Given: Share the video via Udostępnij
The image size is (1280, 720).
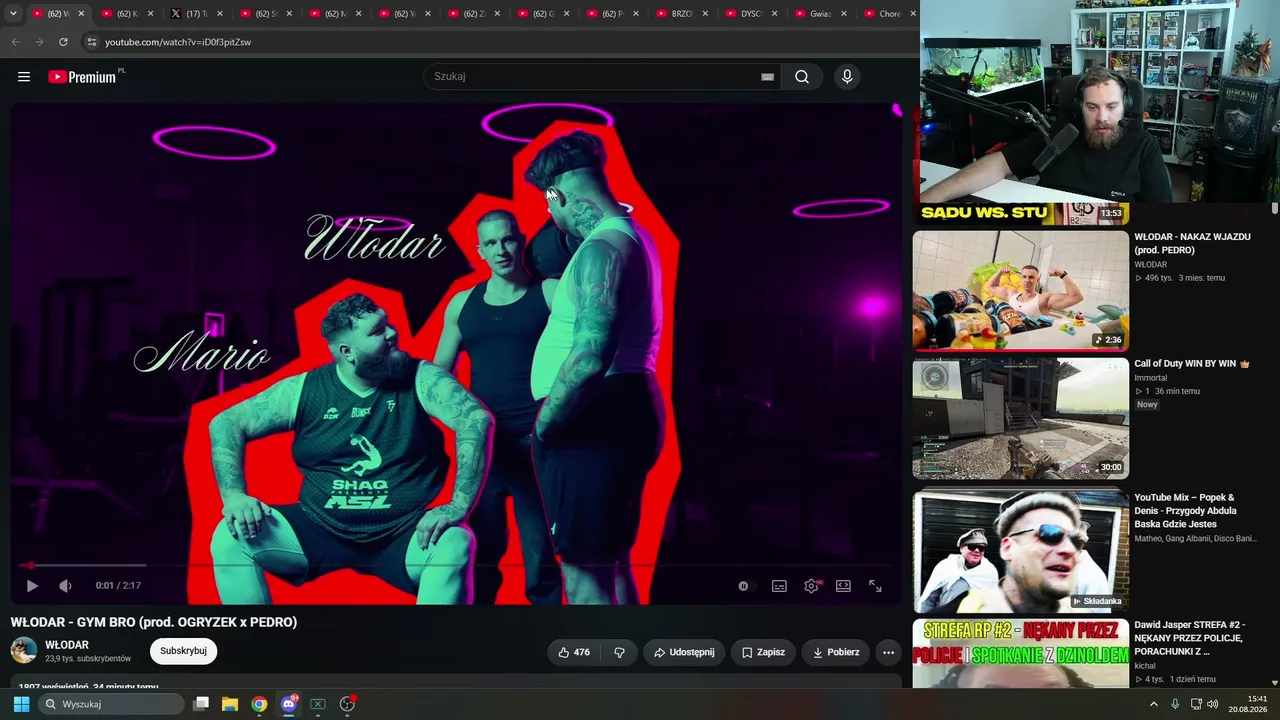Looking at the screenshot, I should coord(684,652).
